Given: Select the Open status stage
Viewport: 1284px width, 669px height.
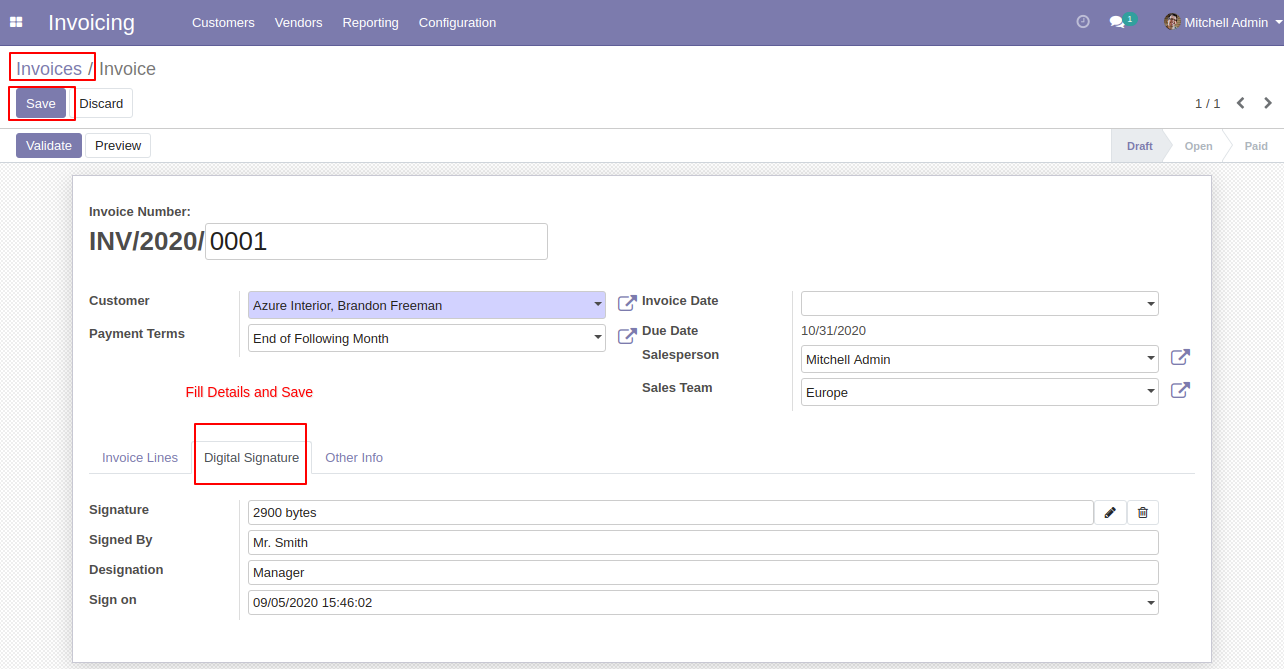Looking at the screenshot, I should (1198, 146).
